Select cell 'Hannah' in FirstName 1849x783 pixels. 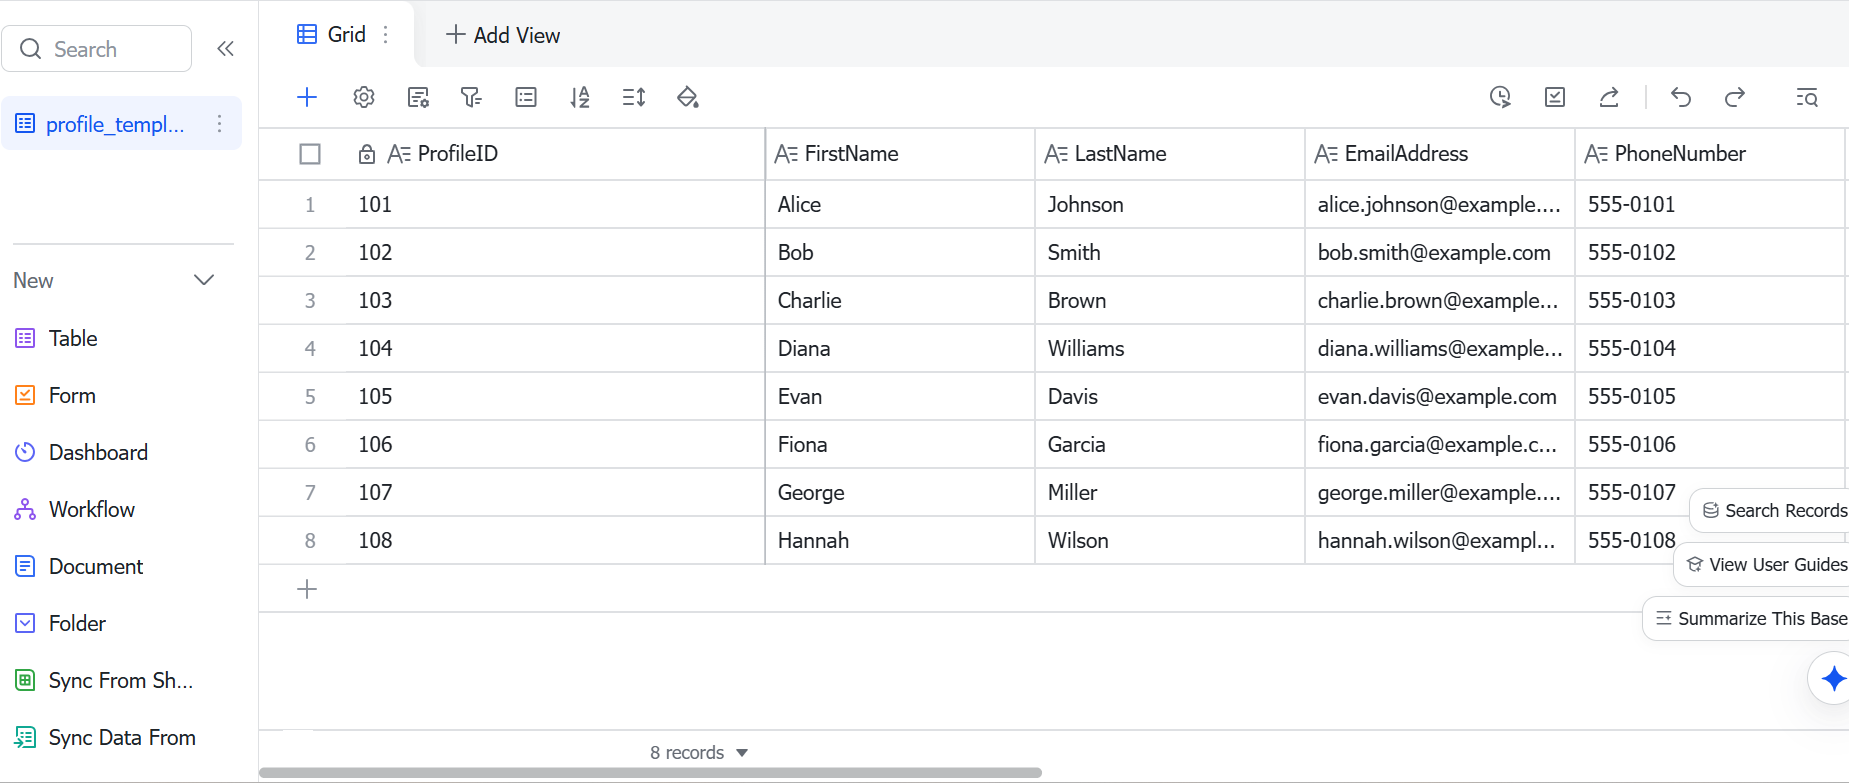(900, 540)
